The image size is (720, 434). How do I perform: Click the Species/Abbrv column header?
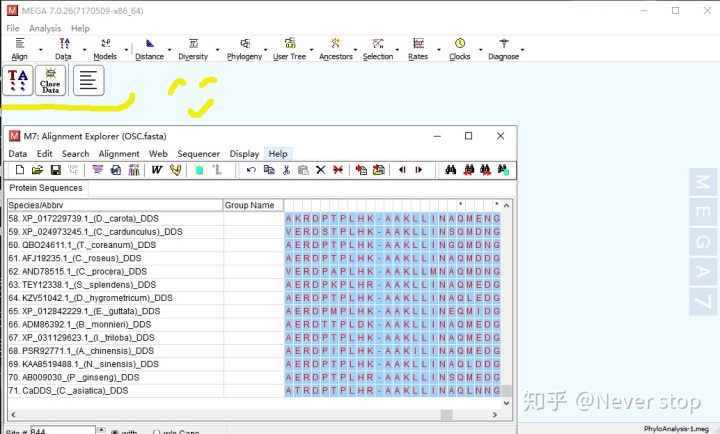tap(115, 205)
